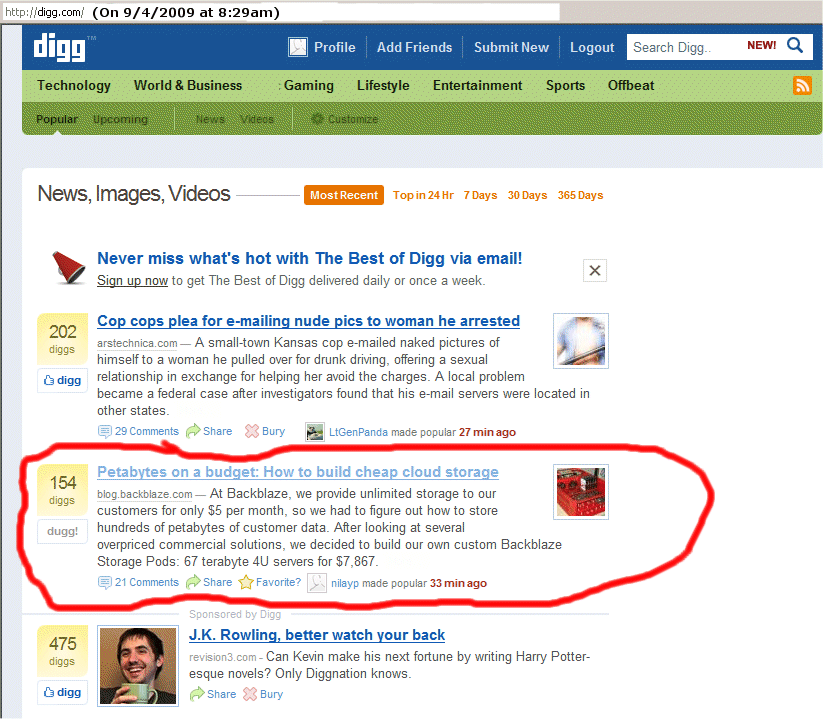Open the World & Business category

coord(188,86)
